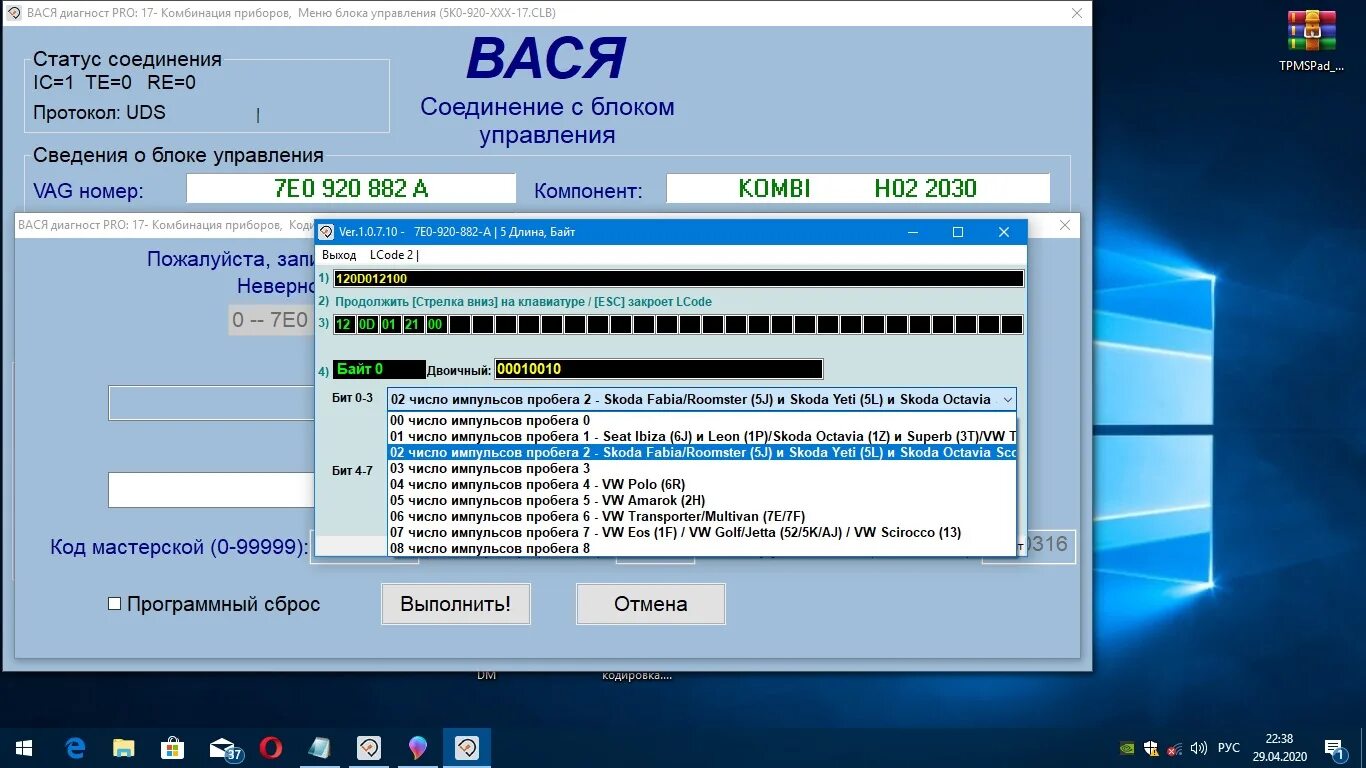
Task: Open NVIDIA tray icon
Action: click(1127, 748)
